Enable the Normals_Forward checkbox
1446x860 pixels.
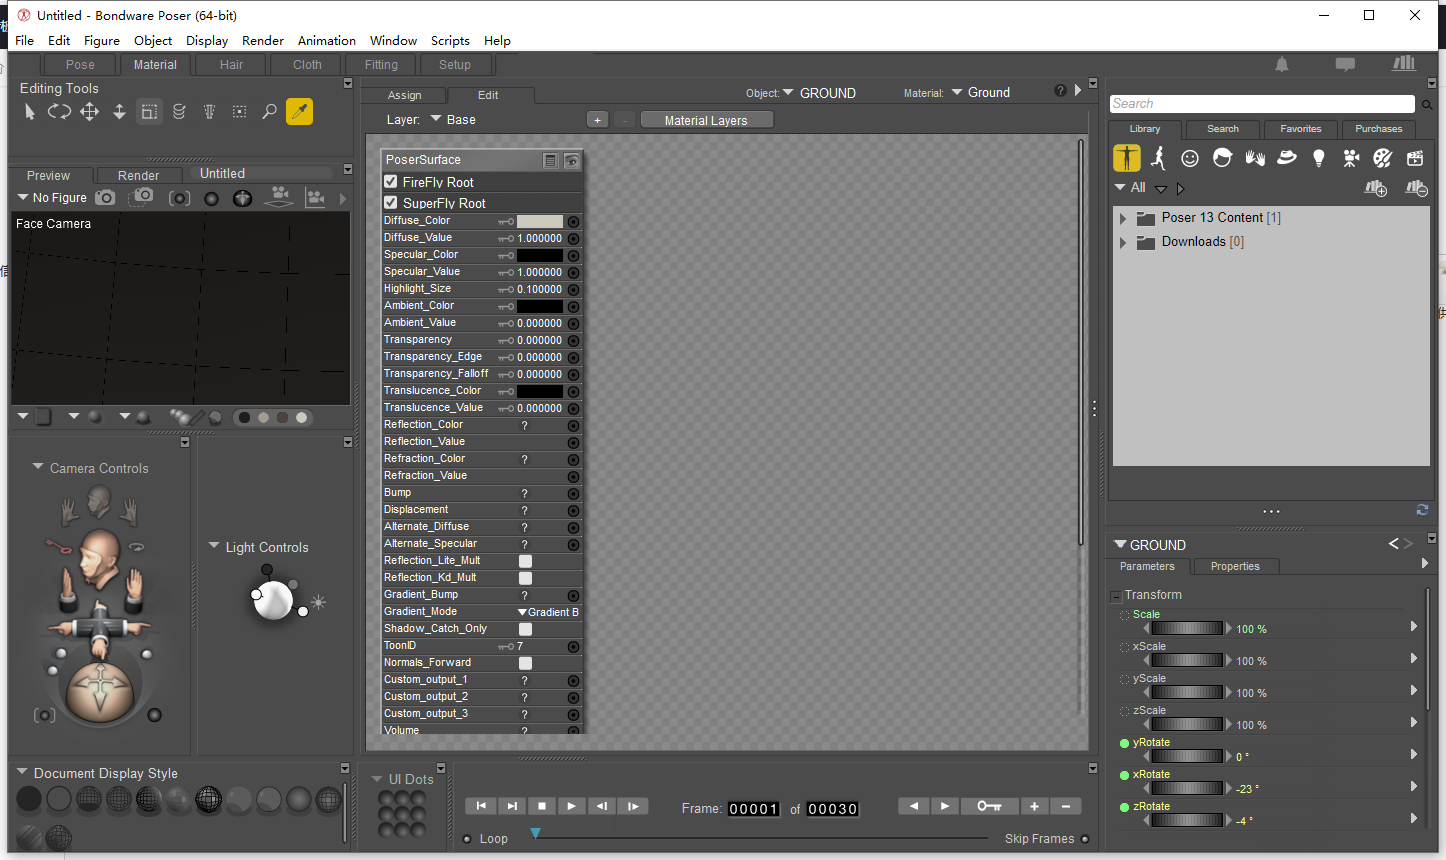pyautogui.click(x=525, y=663)
